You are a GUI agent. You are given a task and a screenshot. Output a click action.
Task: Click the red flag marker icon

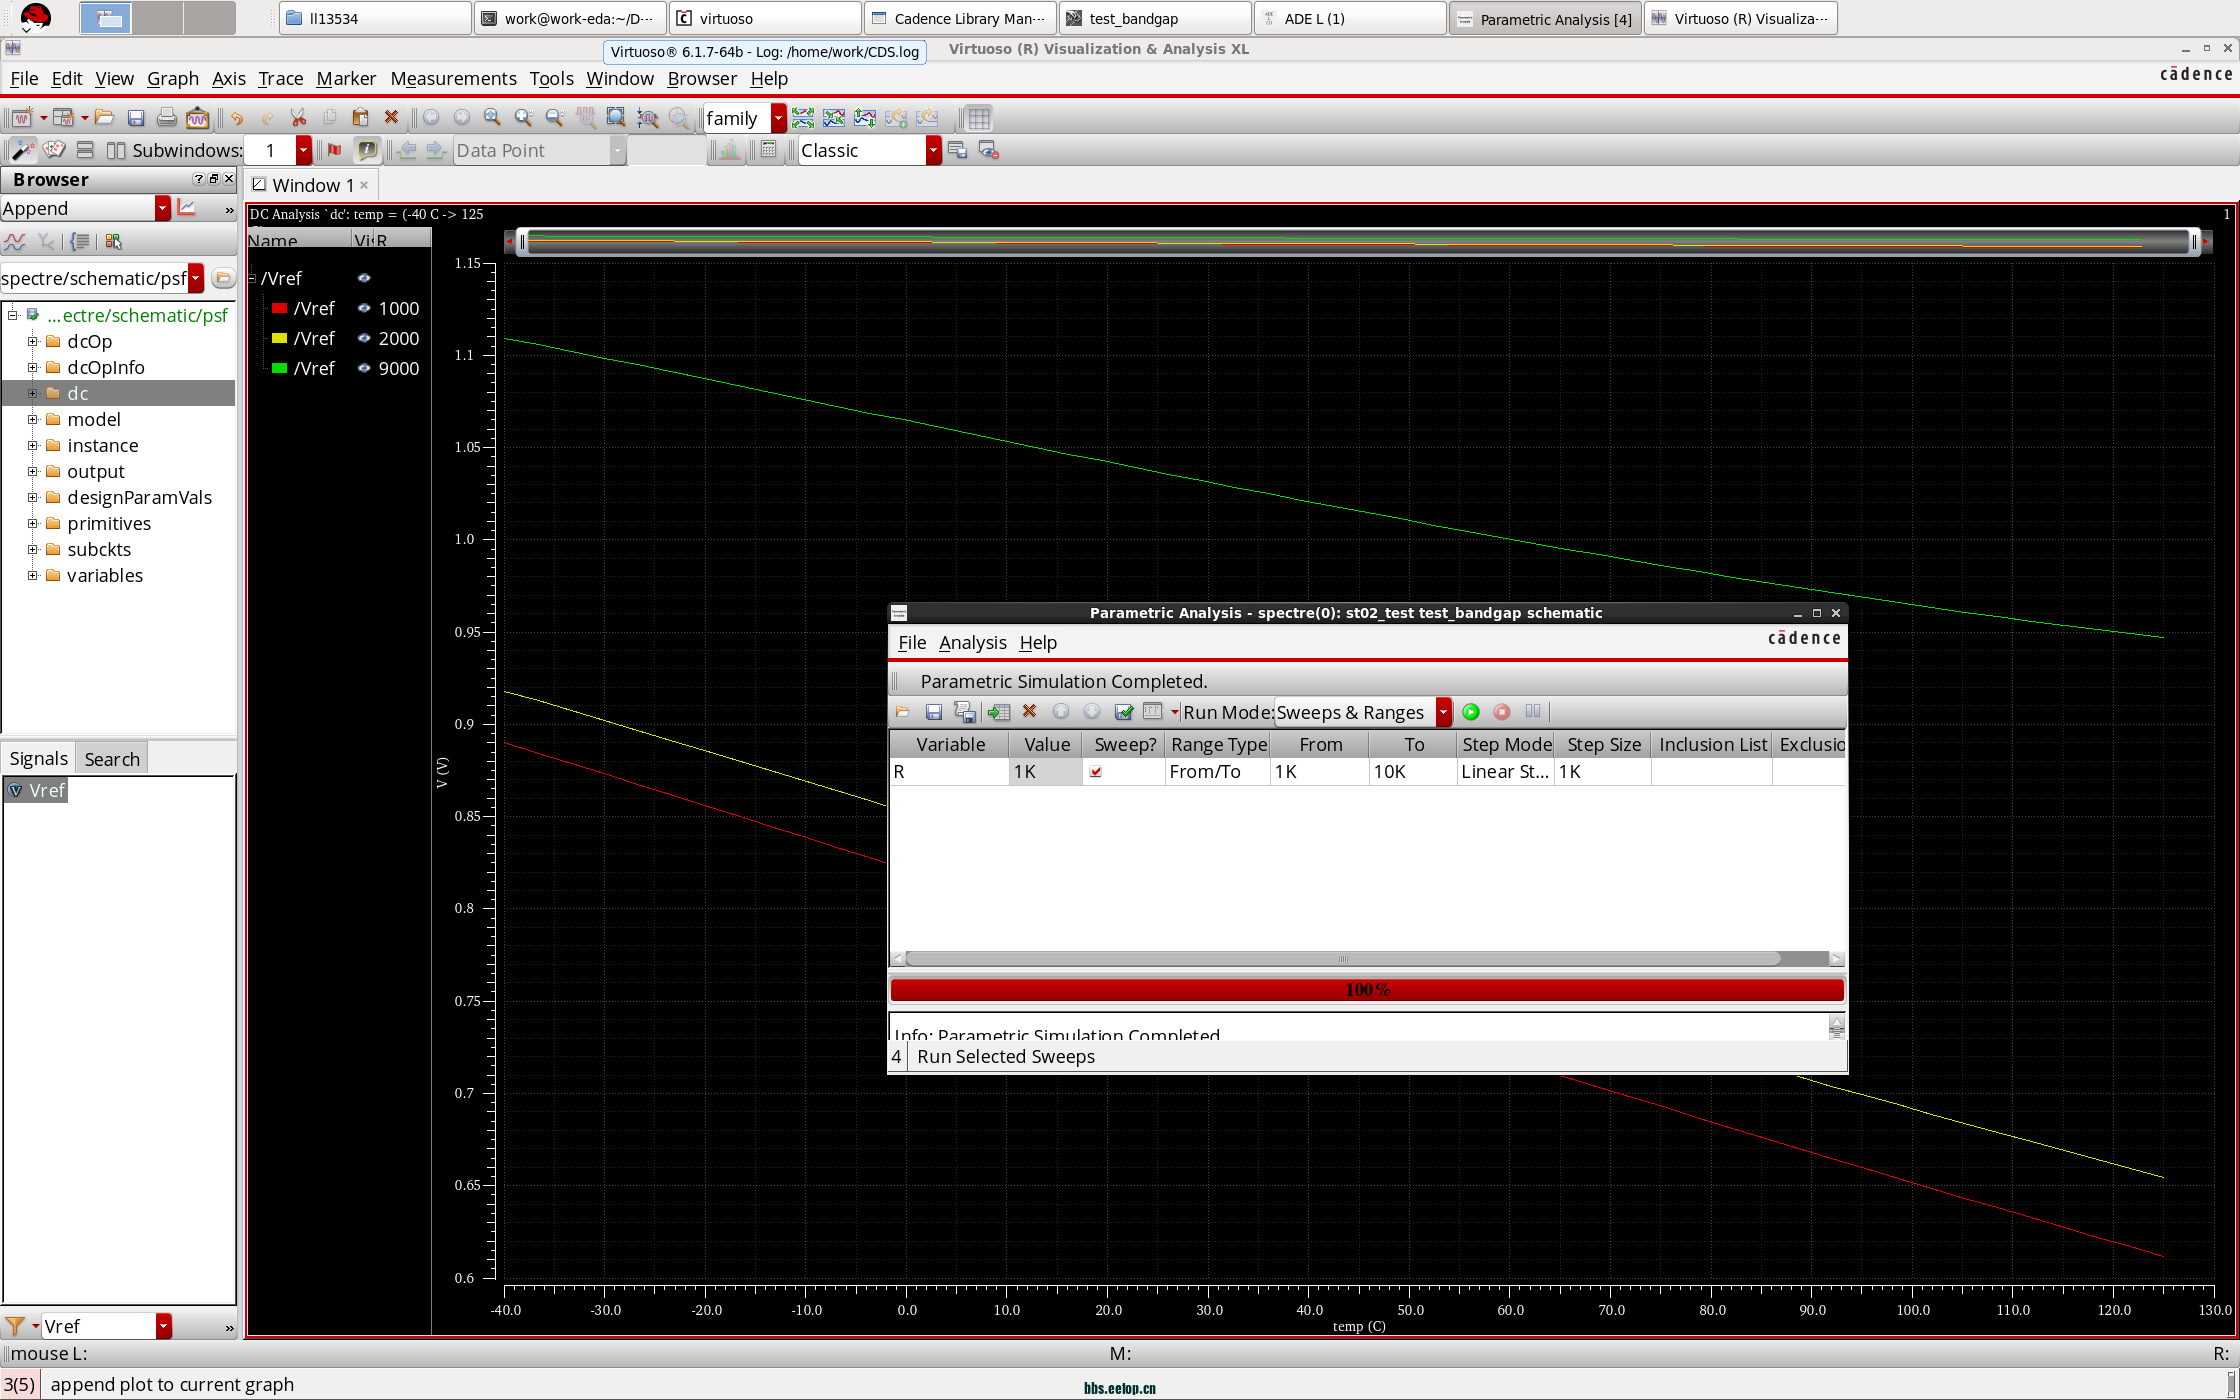click(335, 150)
